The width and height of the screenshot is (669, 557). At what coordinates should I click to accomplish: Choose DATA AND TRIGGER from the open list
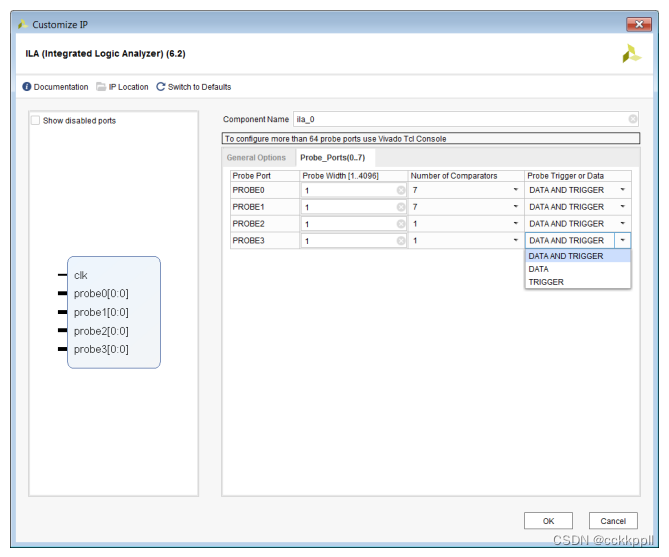coord(578,256)
